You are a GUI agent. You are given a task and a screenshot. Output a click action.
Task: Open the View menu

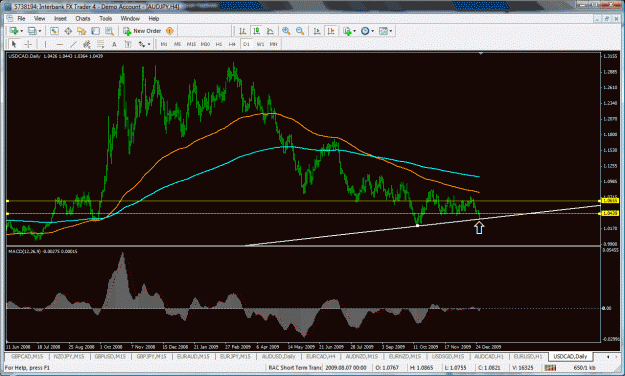(39, 18)
